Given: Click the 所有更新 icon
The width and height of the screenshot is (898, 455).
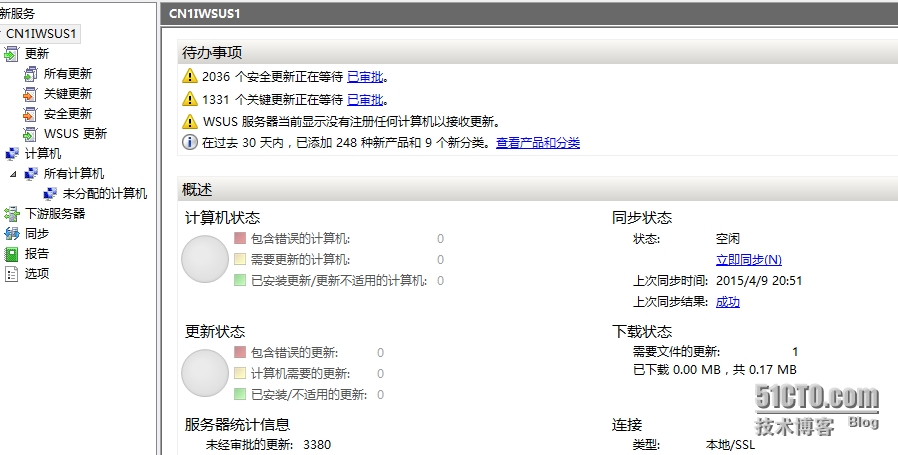Looking at the screenshot, I should 30,74.
